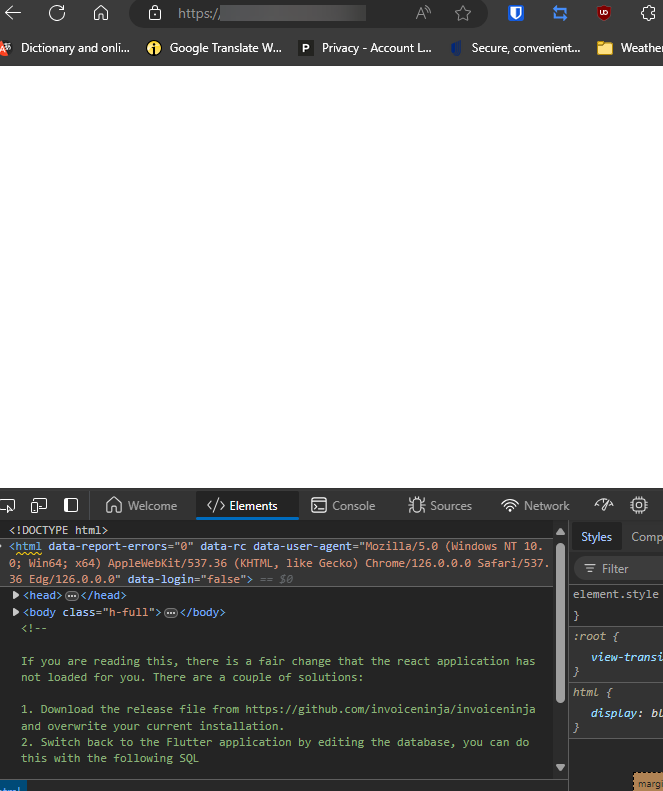Switch to the Console tab
663x791 pixels.
pos(343,505)
